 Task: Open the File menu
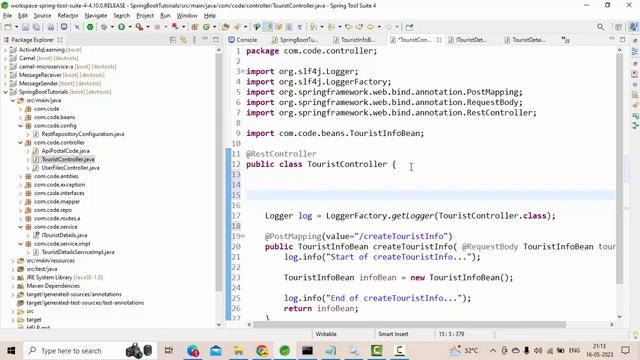(x=7, y=16)
